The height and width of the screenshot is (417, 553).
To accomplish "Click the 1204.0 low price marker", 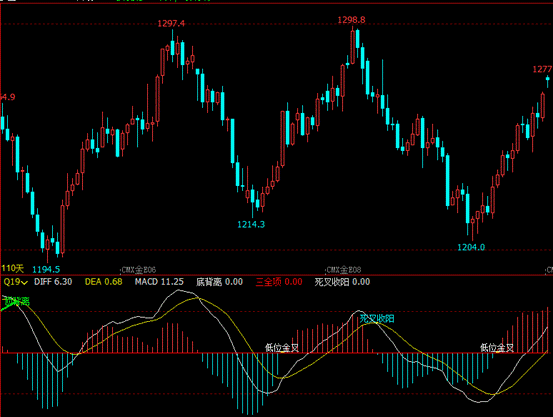I will [x=471, y=247].
